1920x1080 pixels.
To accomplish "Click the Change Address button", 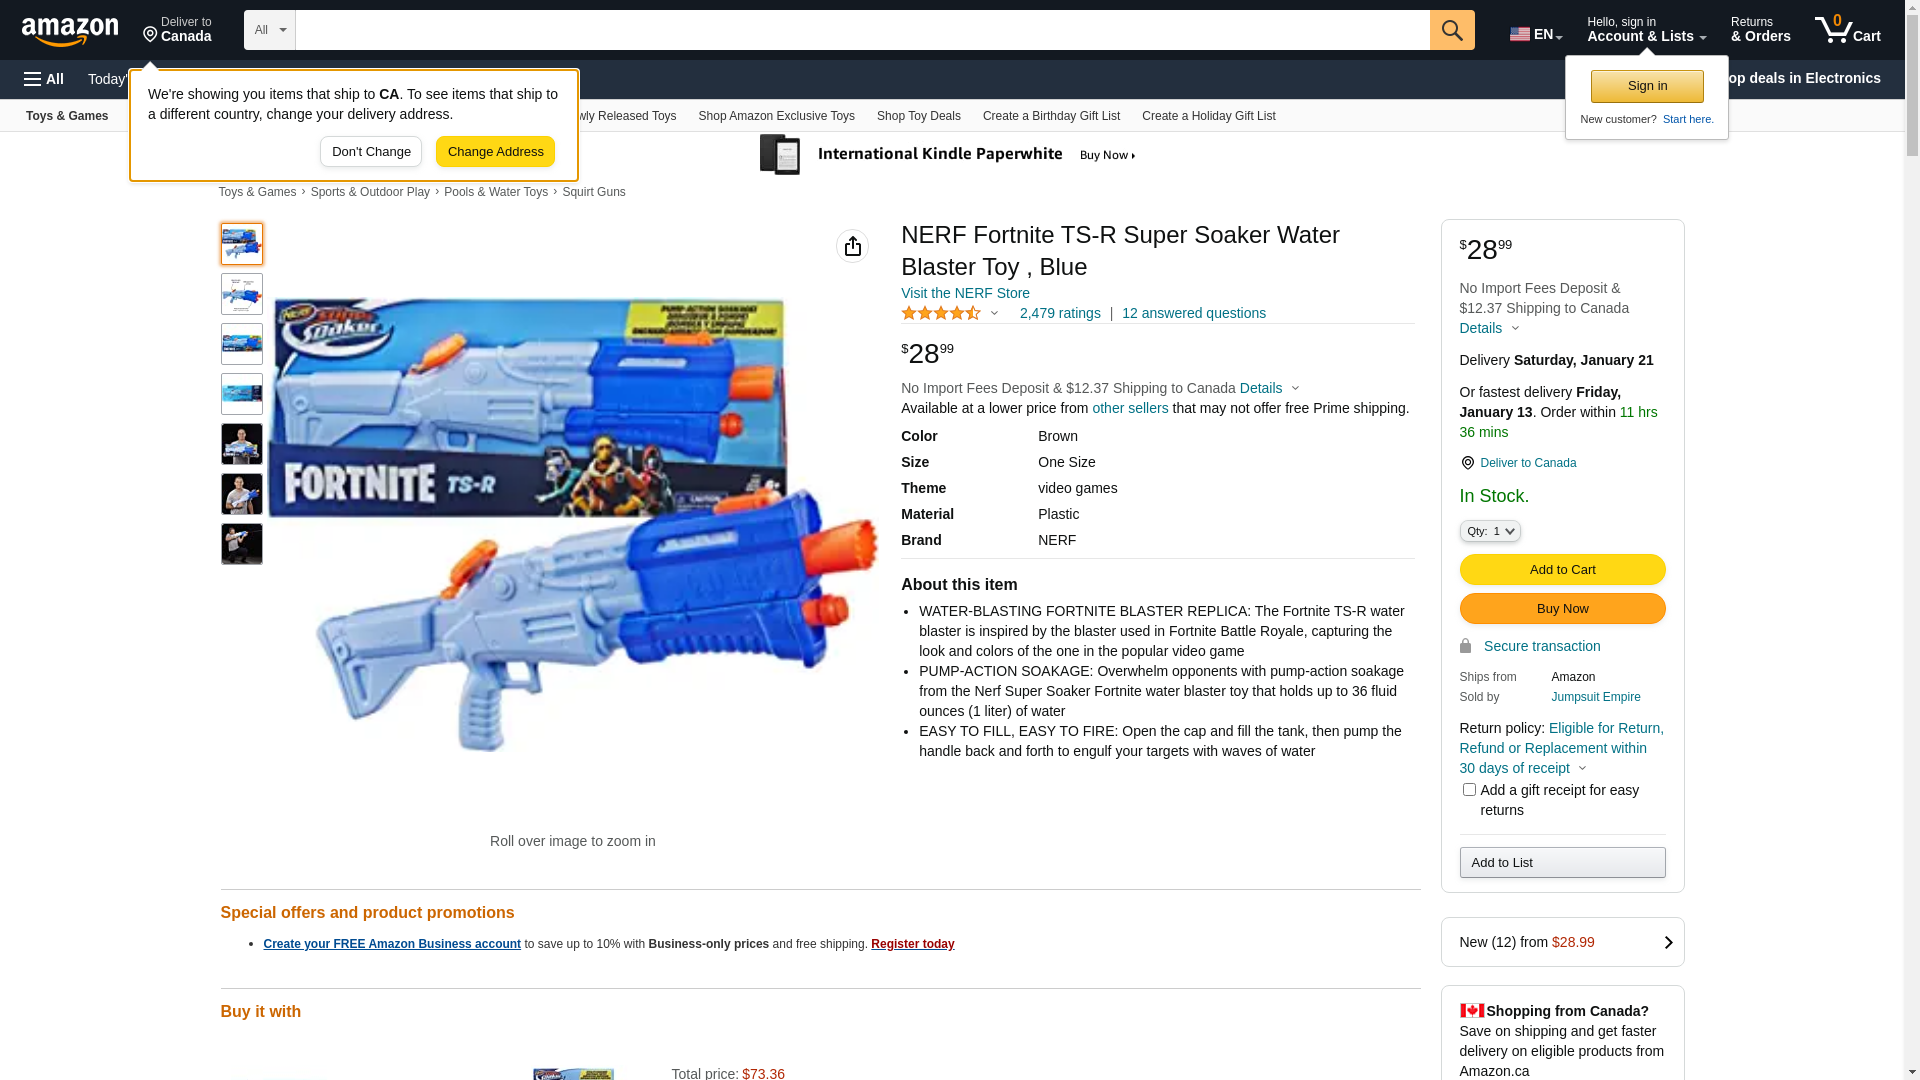I will pos(496,152).
